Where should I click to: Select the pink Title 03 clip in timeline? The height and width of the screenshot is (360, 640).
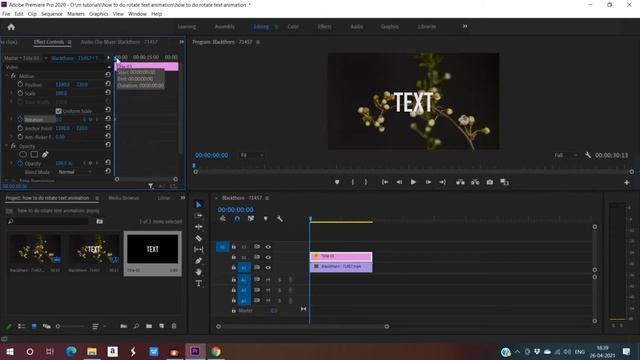click(341, 256)
